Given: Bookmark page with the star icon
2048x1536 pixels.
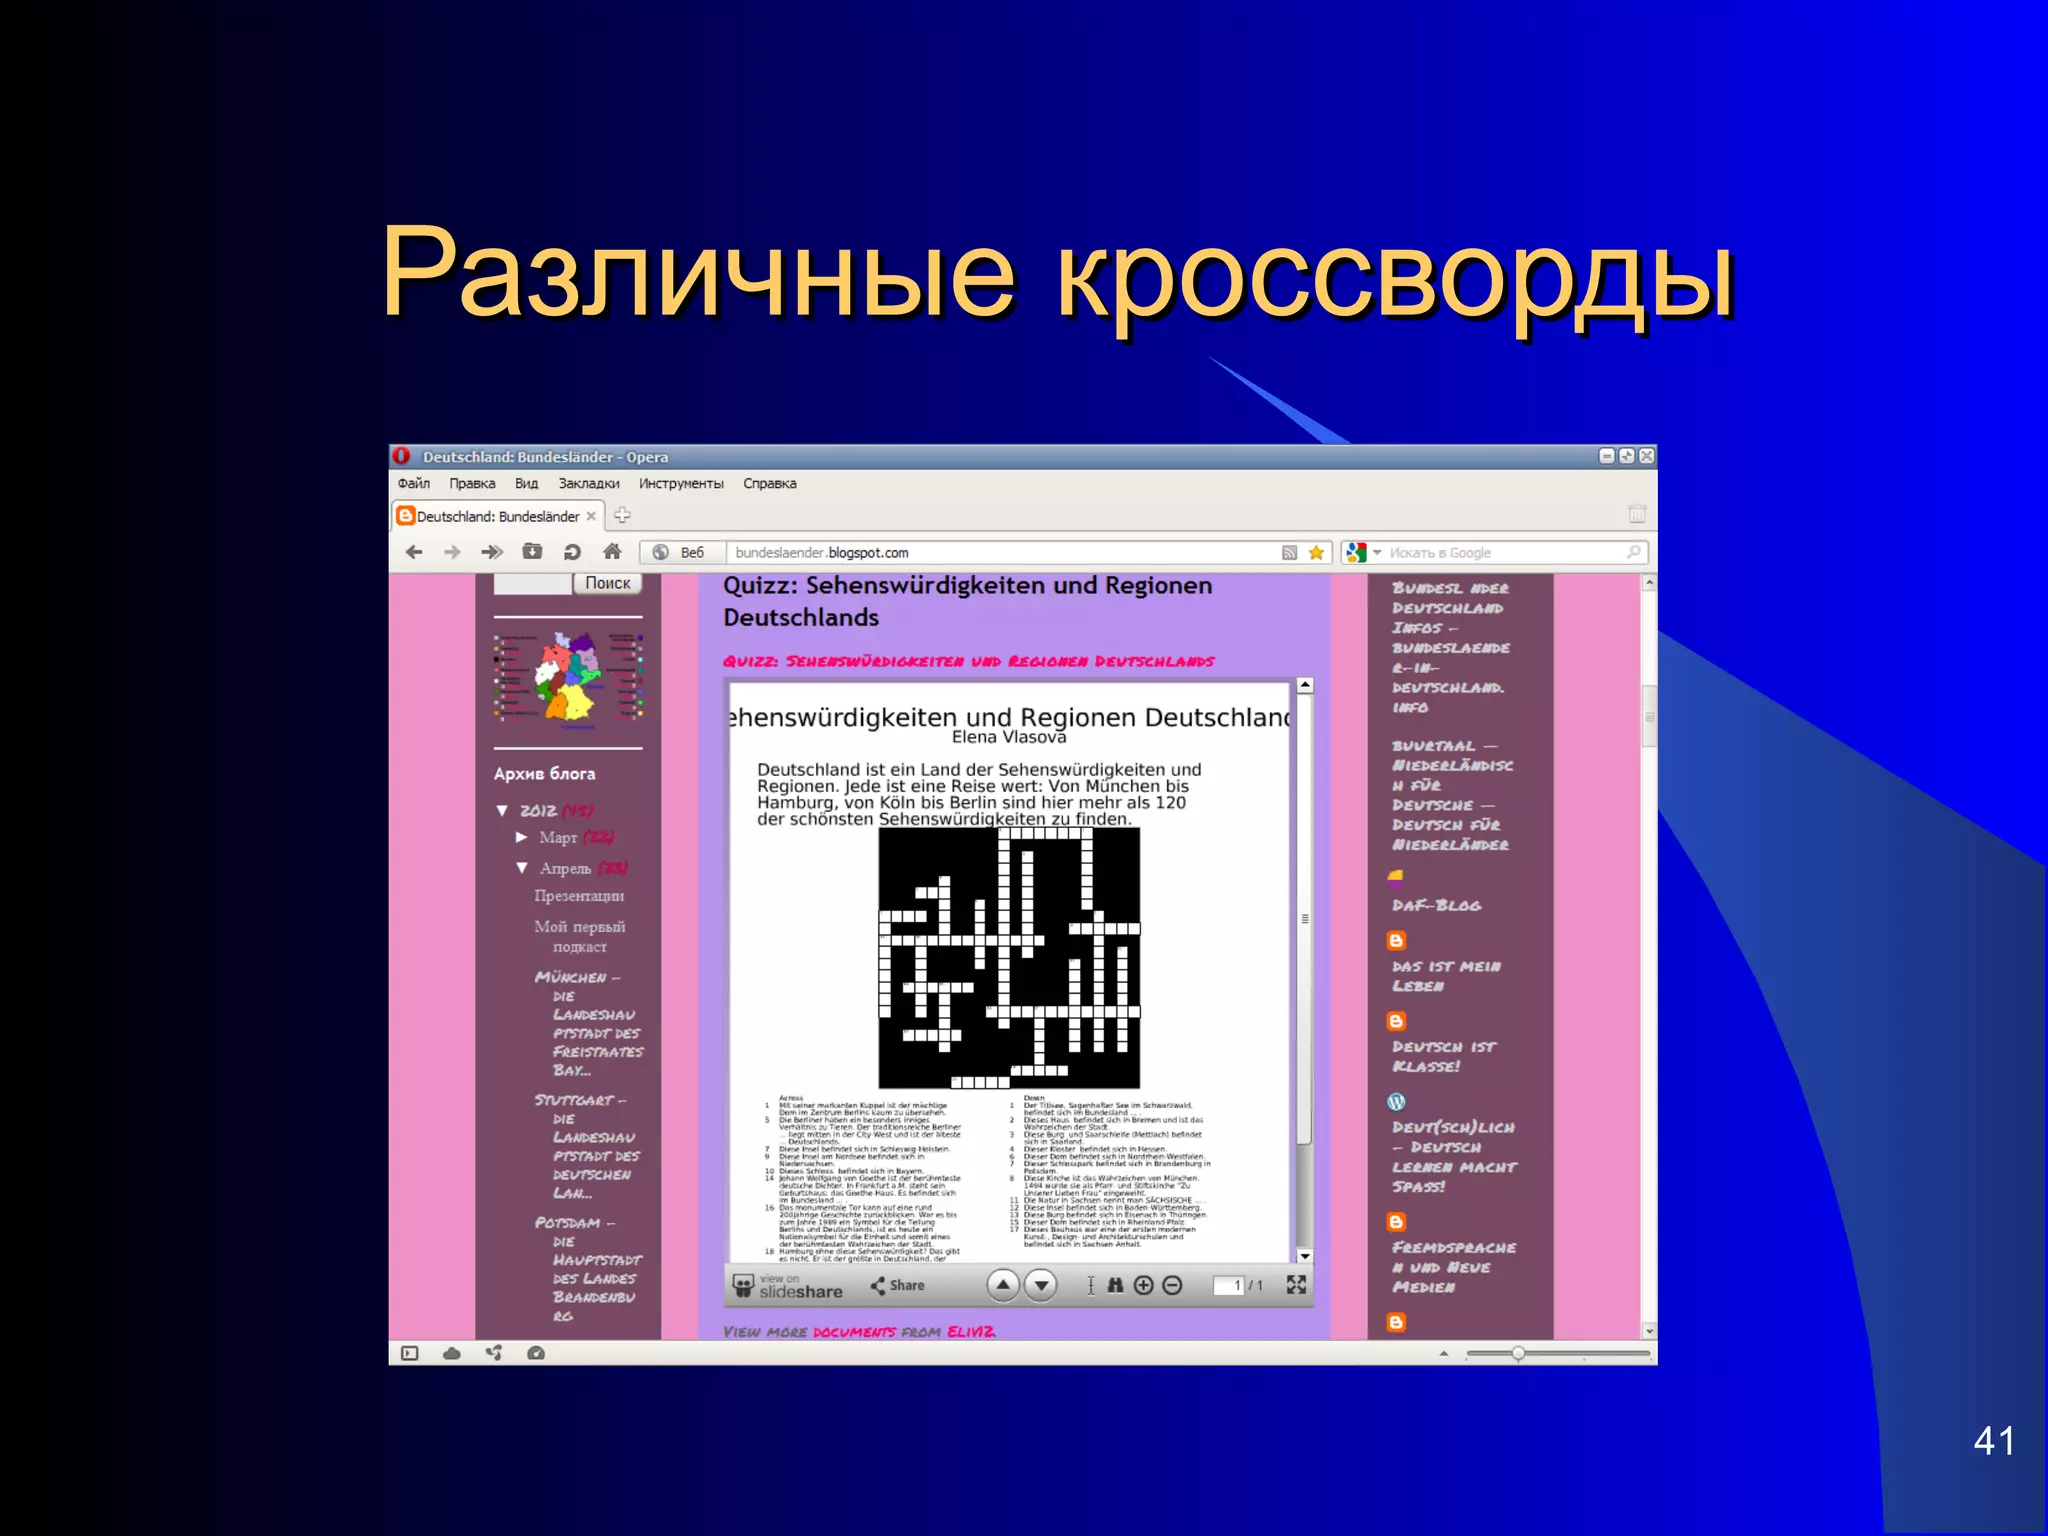Looking at the screenshot, I should (1316, 553).
